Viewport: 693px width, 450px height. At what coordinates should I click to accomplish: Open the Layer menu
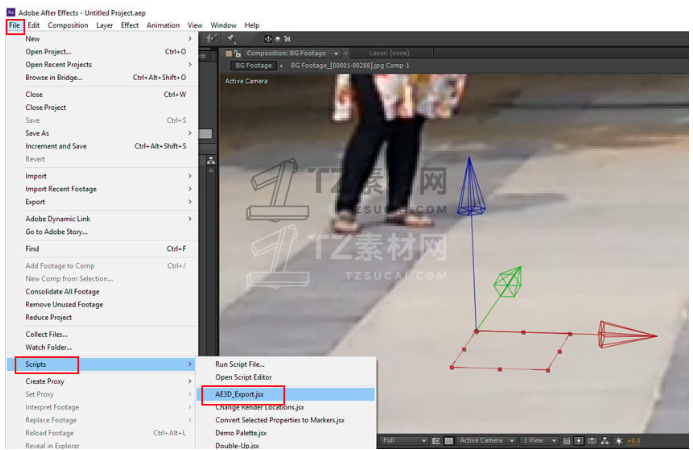tap(105, 26)
